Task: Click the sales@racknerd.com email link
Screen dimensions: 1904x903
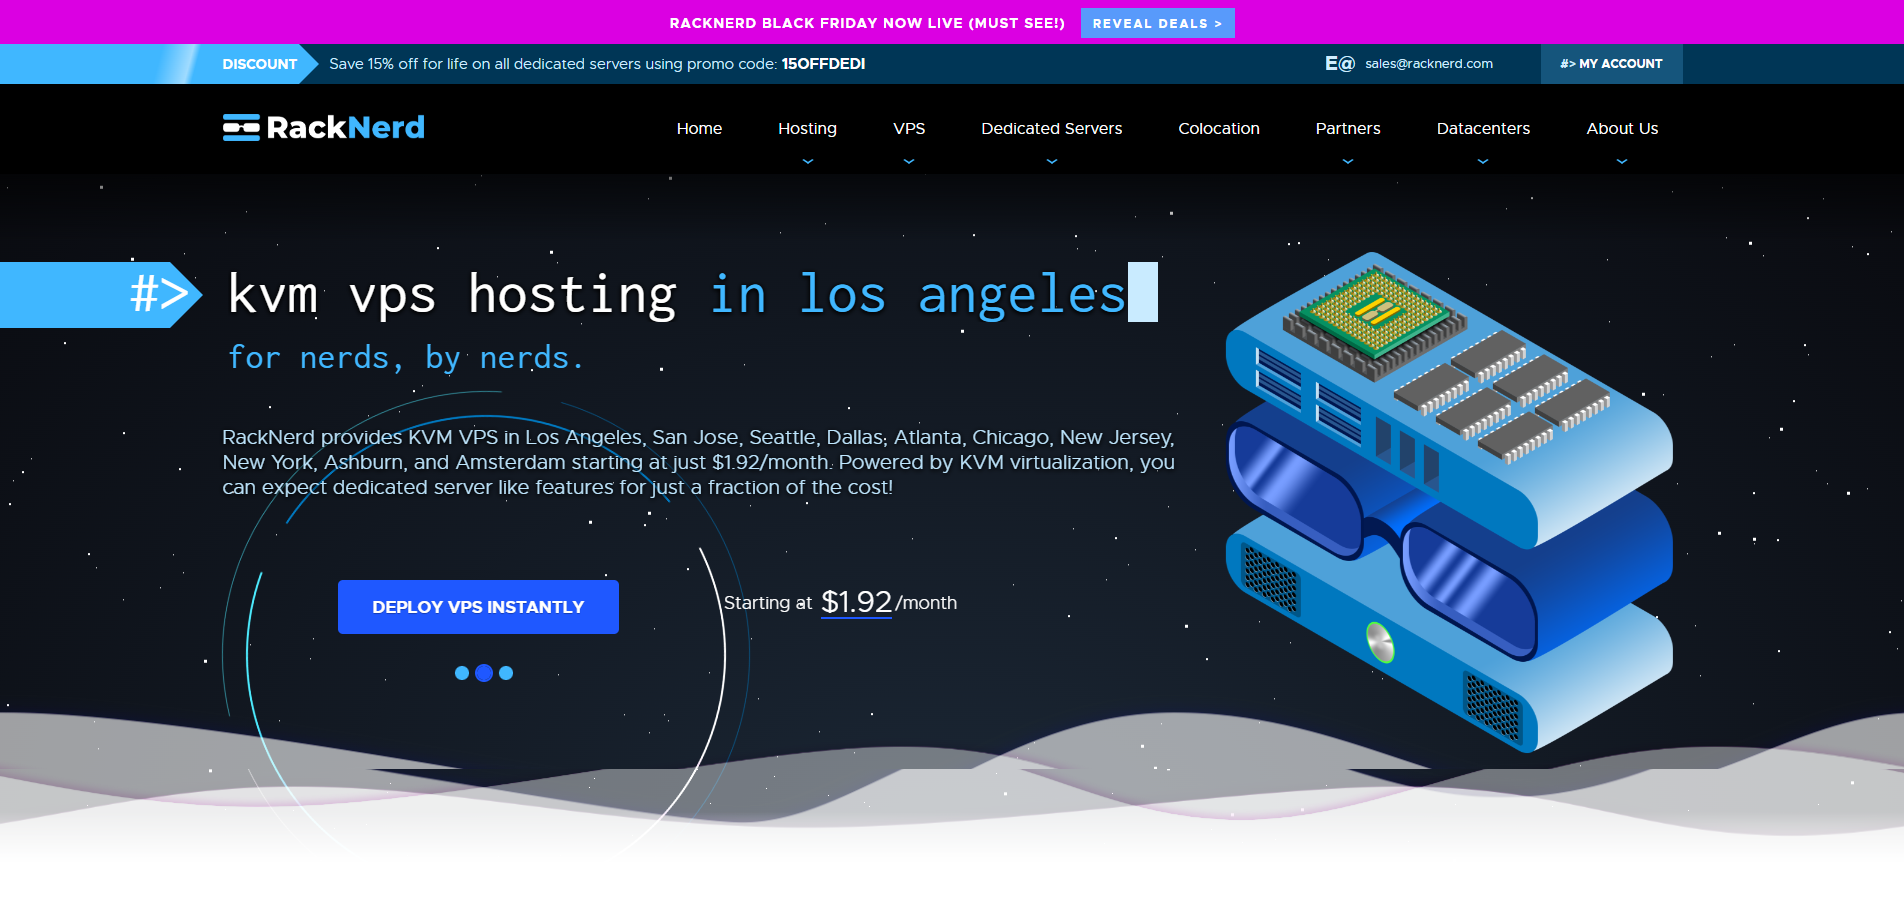Action: (x=1428, y=64)
